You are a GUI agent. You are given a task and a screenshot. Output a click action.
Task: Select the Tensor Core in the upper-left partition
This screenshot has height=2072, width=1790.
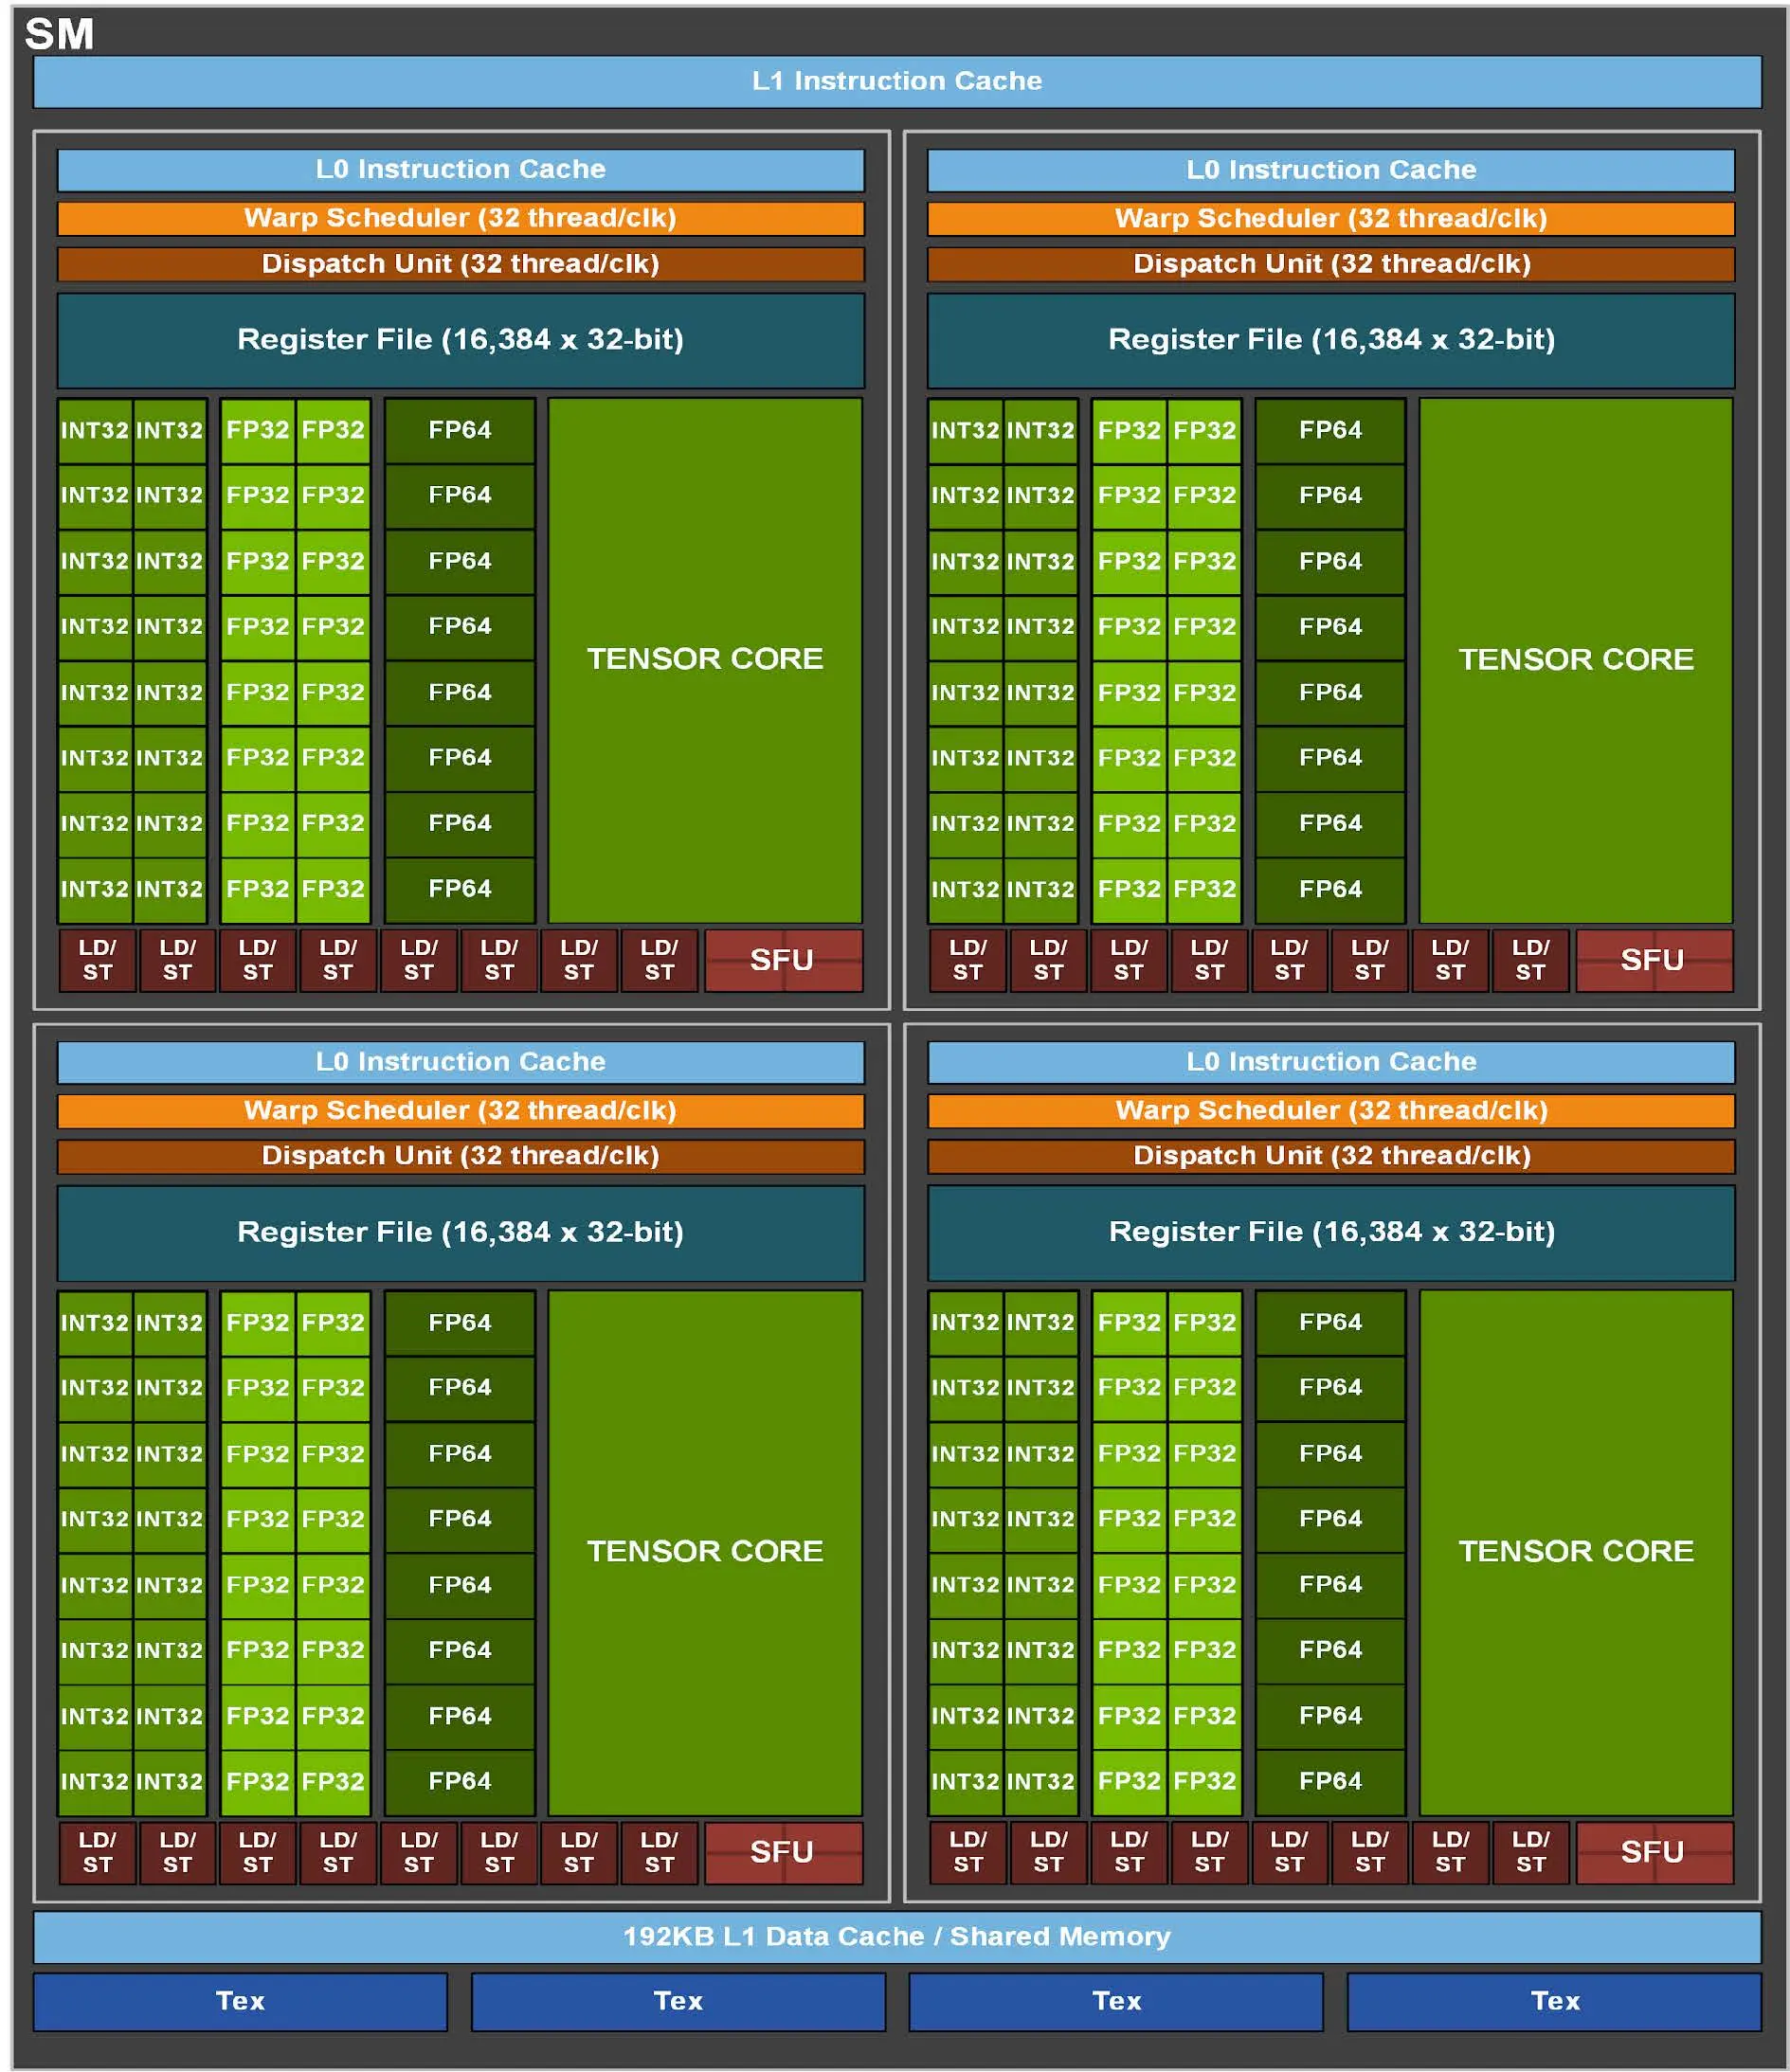(x=704, y=659)
